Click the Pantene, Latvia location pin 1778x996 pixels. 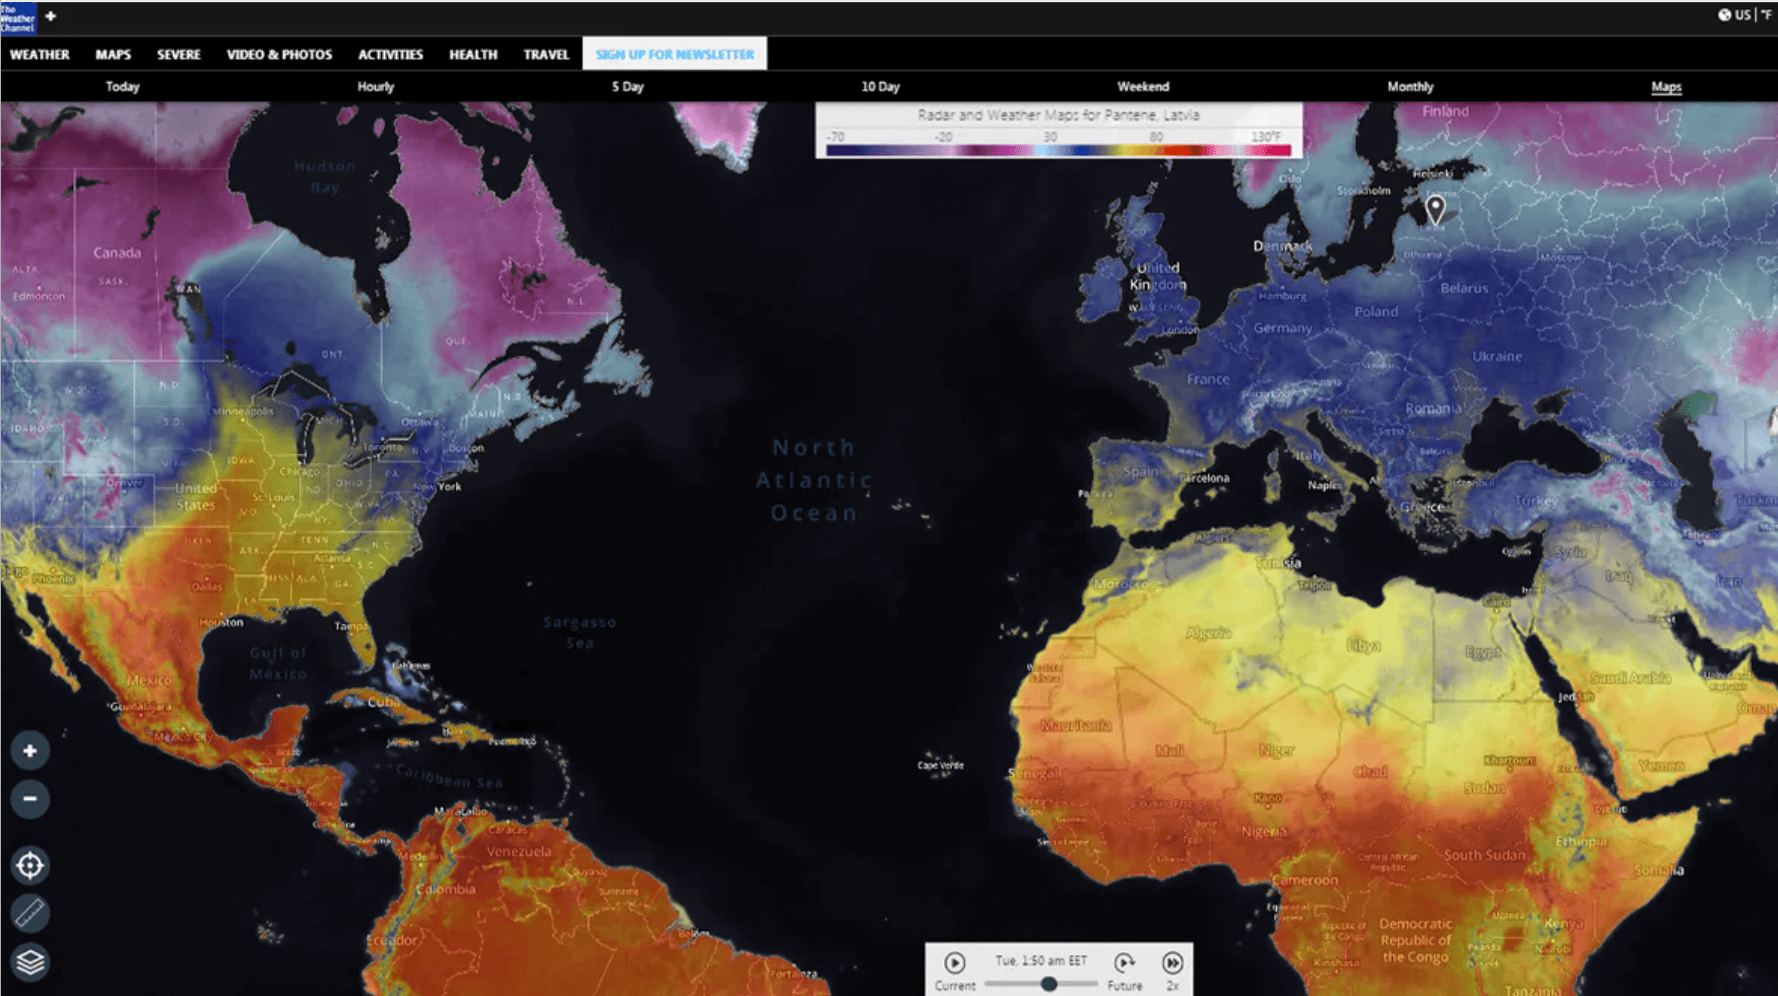tap(1435, 209)
